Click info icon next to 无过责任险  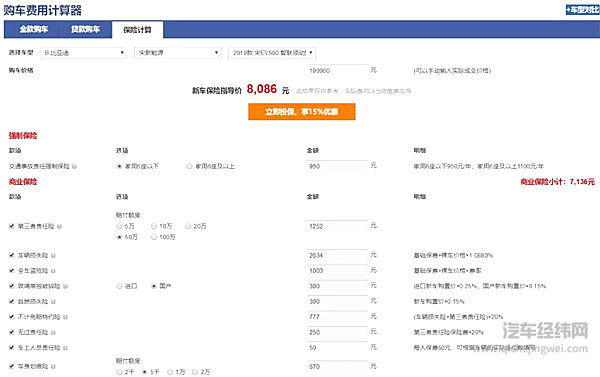pyautogui.click(x=53, y=333)
